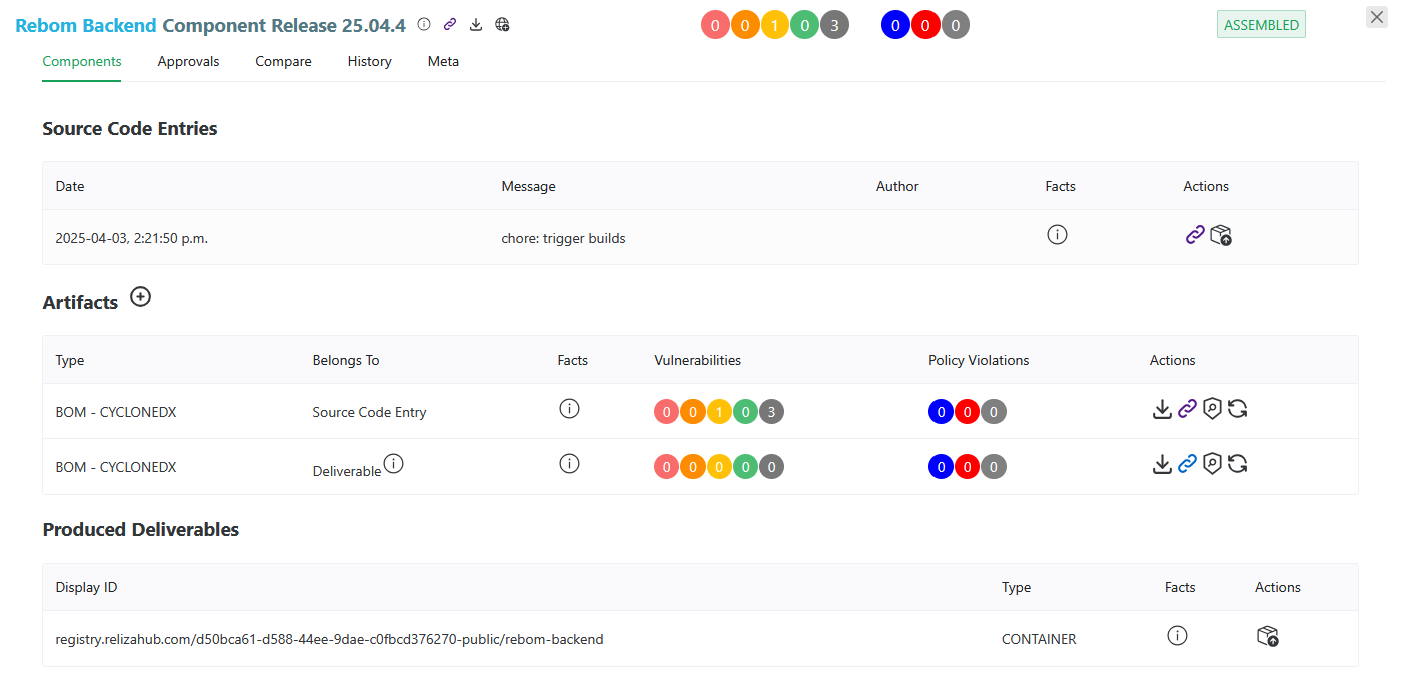Refresh the Source Code Entry BOM artifact
Image resolution: width=1401 pixels, height=680 pixels.
click(1238, 408)
